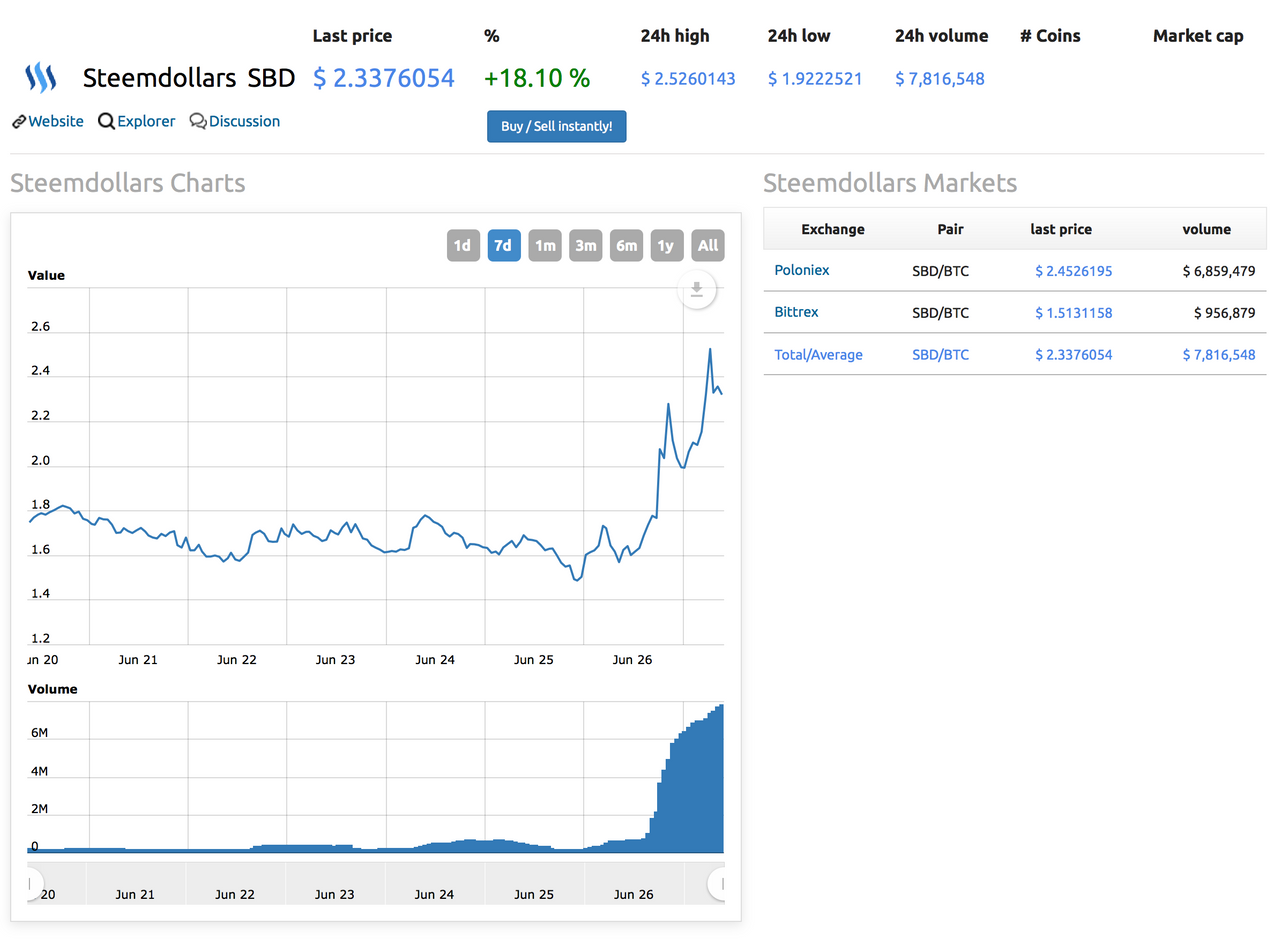Select the 1y chart range

pos(666,246)
